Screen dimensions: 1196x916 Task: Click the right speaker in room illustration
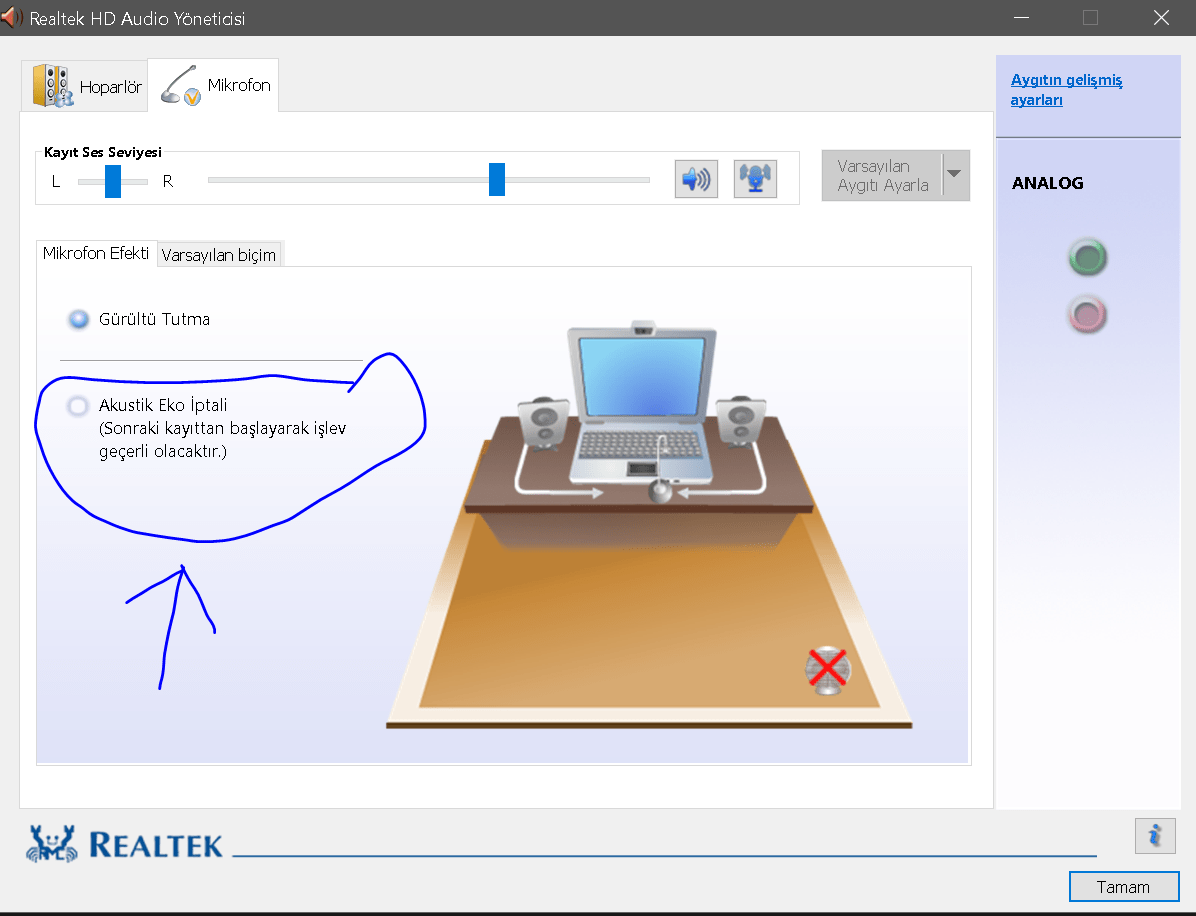click(x=741, y=420)
